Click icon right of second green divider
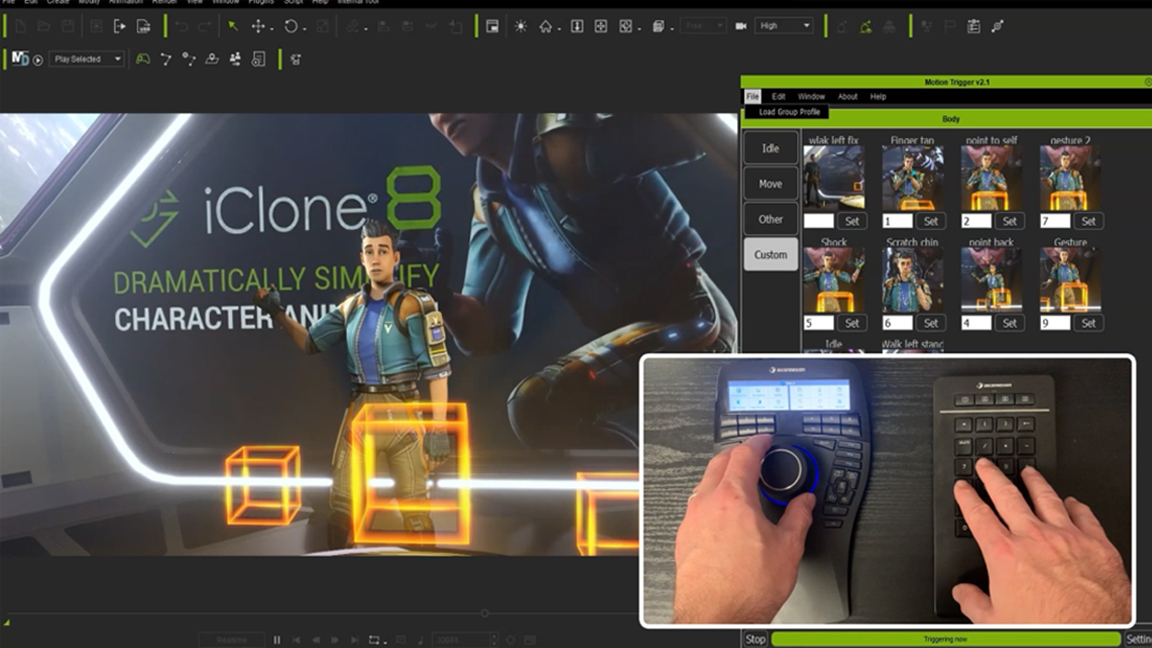Screen dimensions: 1152x648 [x=296, y=60]
